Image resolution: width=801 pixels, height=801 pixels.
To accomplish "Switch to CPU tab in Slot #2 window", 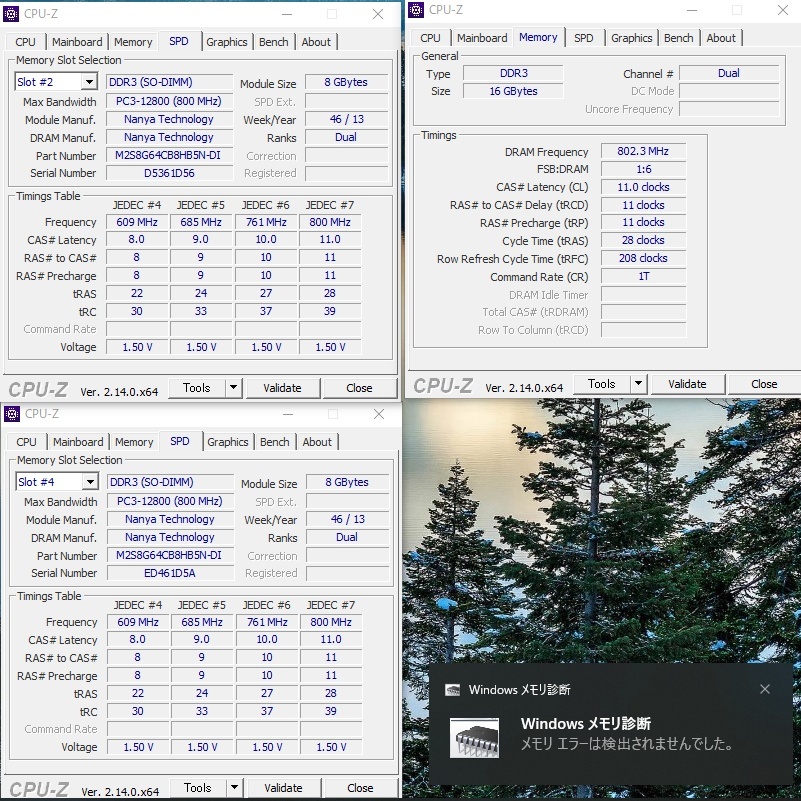I will 26,42.
